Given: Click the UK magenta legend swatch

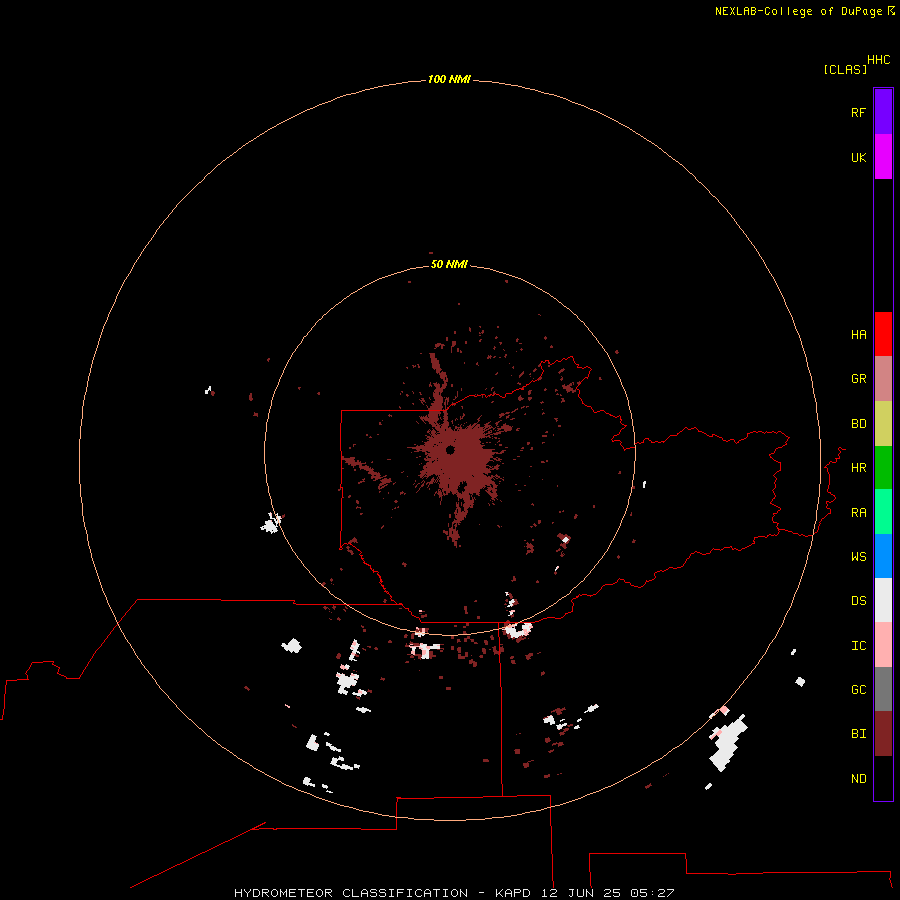Looking at the screenshot, I should coord(883,157).
